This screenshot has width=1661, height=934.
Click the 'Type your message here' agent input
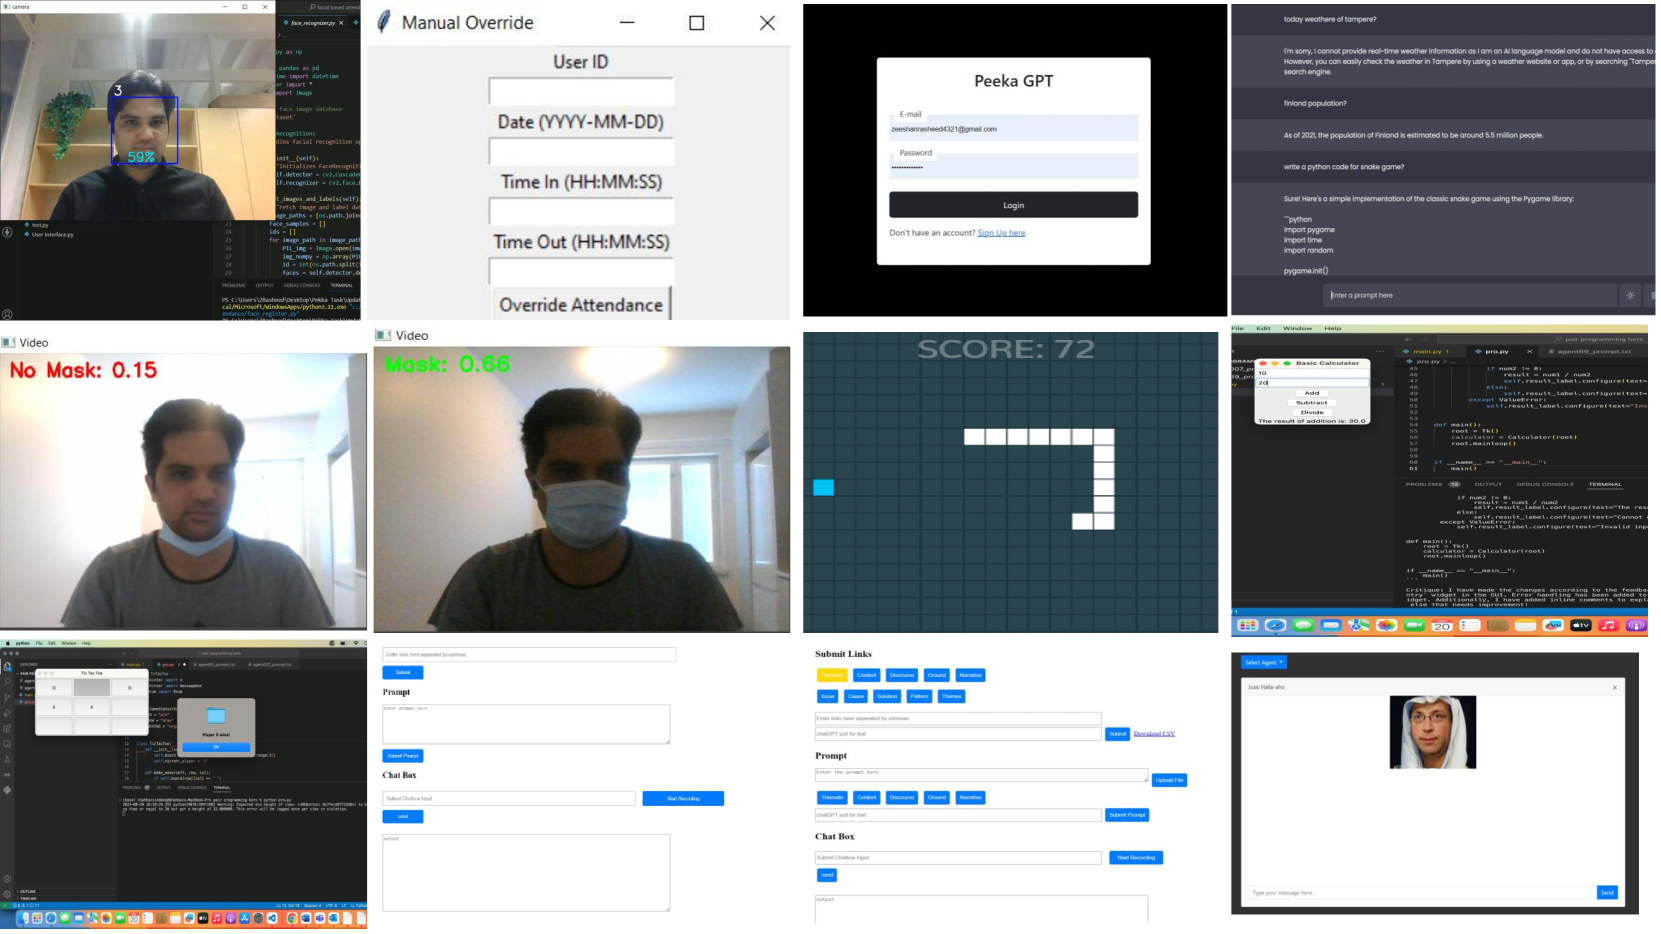[1421, 893]
